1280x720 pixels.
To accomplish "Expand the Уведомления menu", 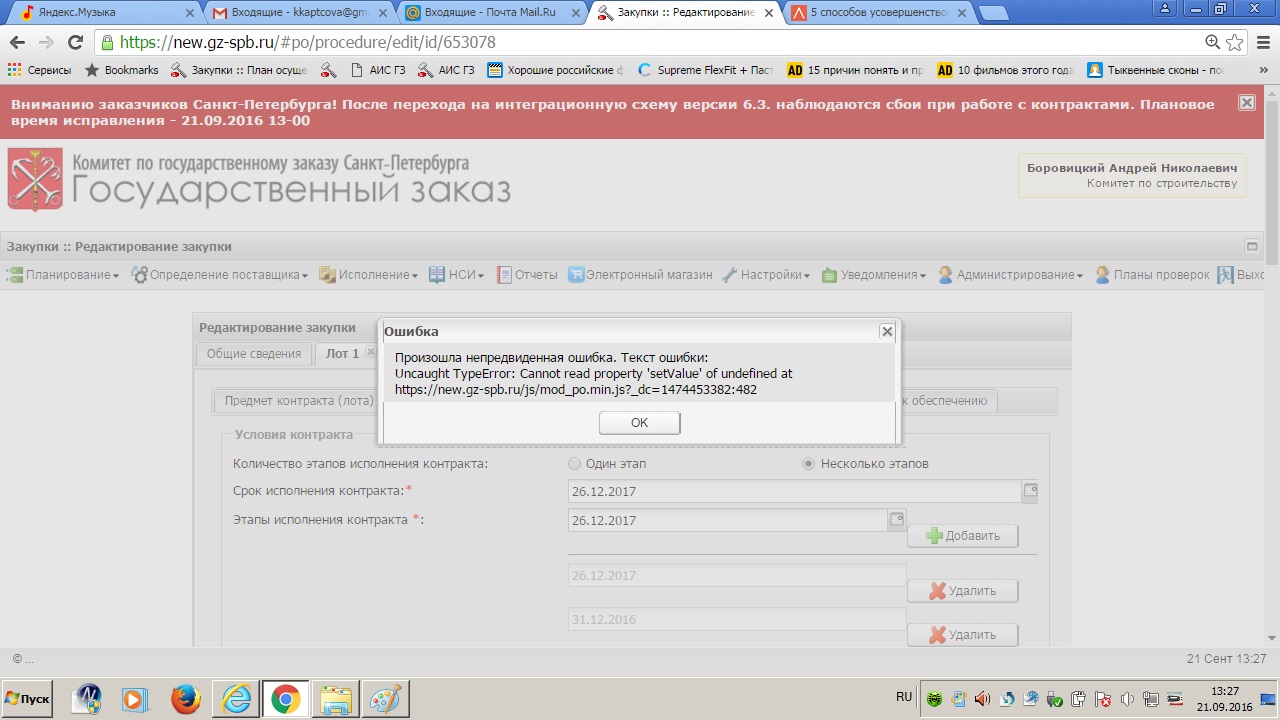I will (874, 275).
